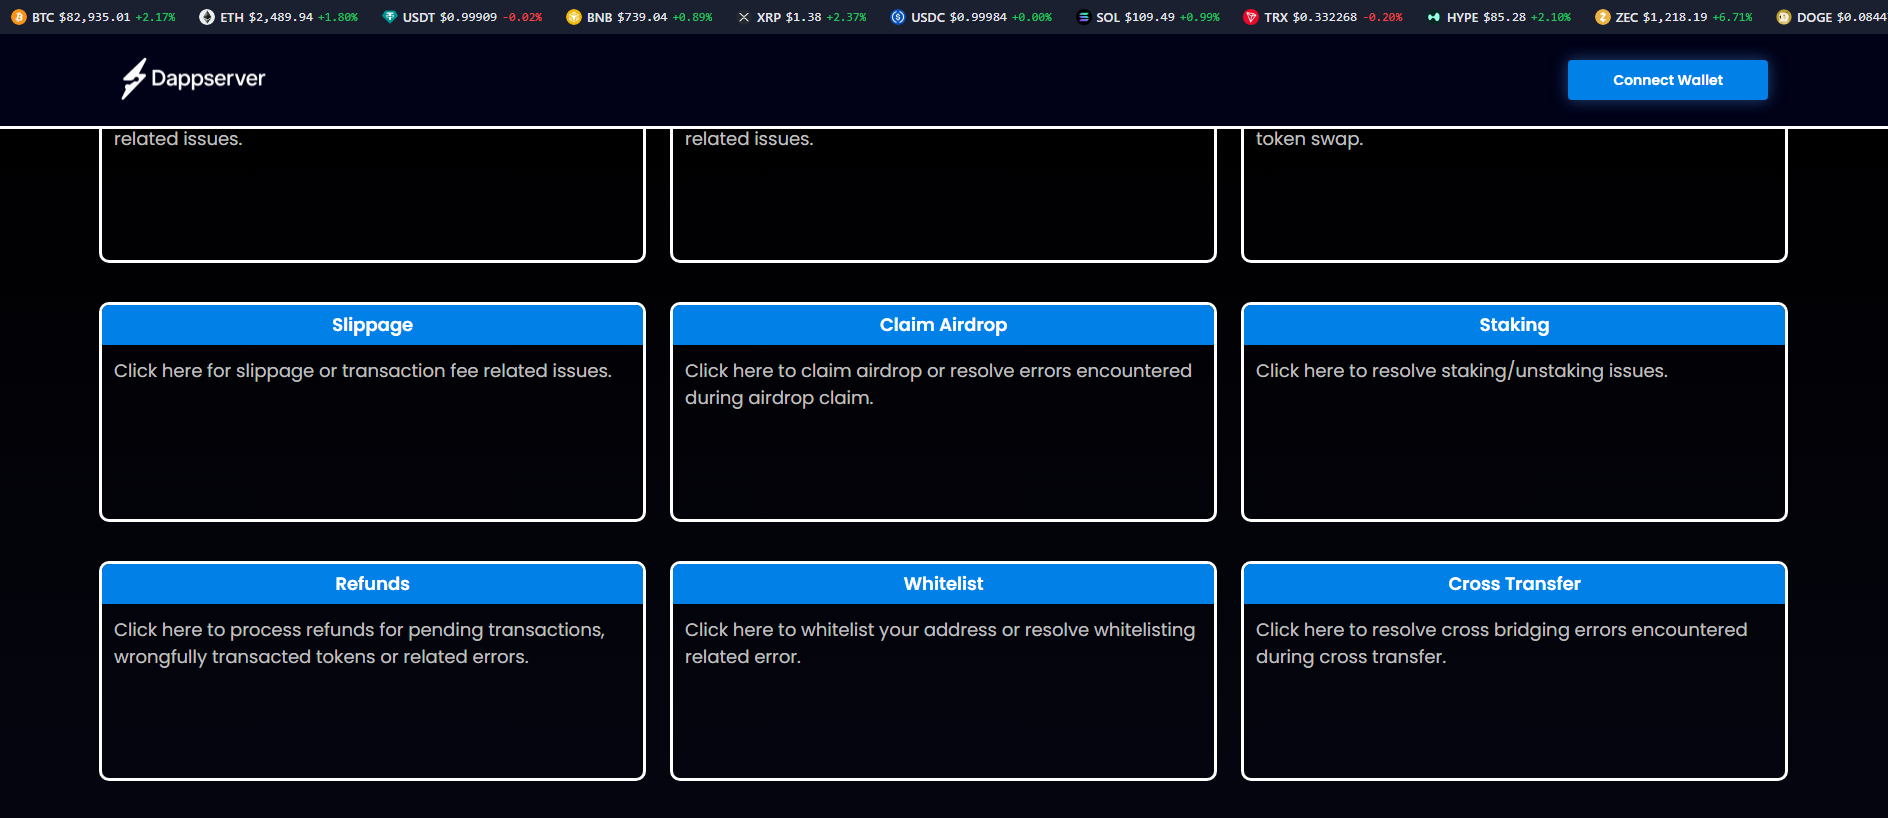Click the ZEC Zcash icon in ticker
Image resolution: width=1888 pixels, height=818 pixels.
[1603, 17]
